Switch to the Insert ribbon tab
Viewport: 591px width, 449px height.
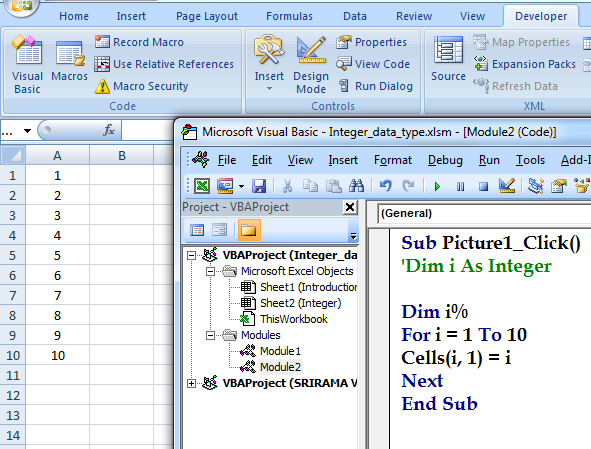[x=131, y=16]
